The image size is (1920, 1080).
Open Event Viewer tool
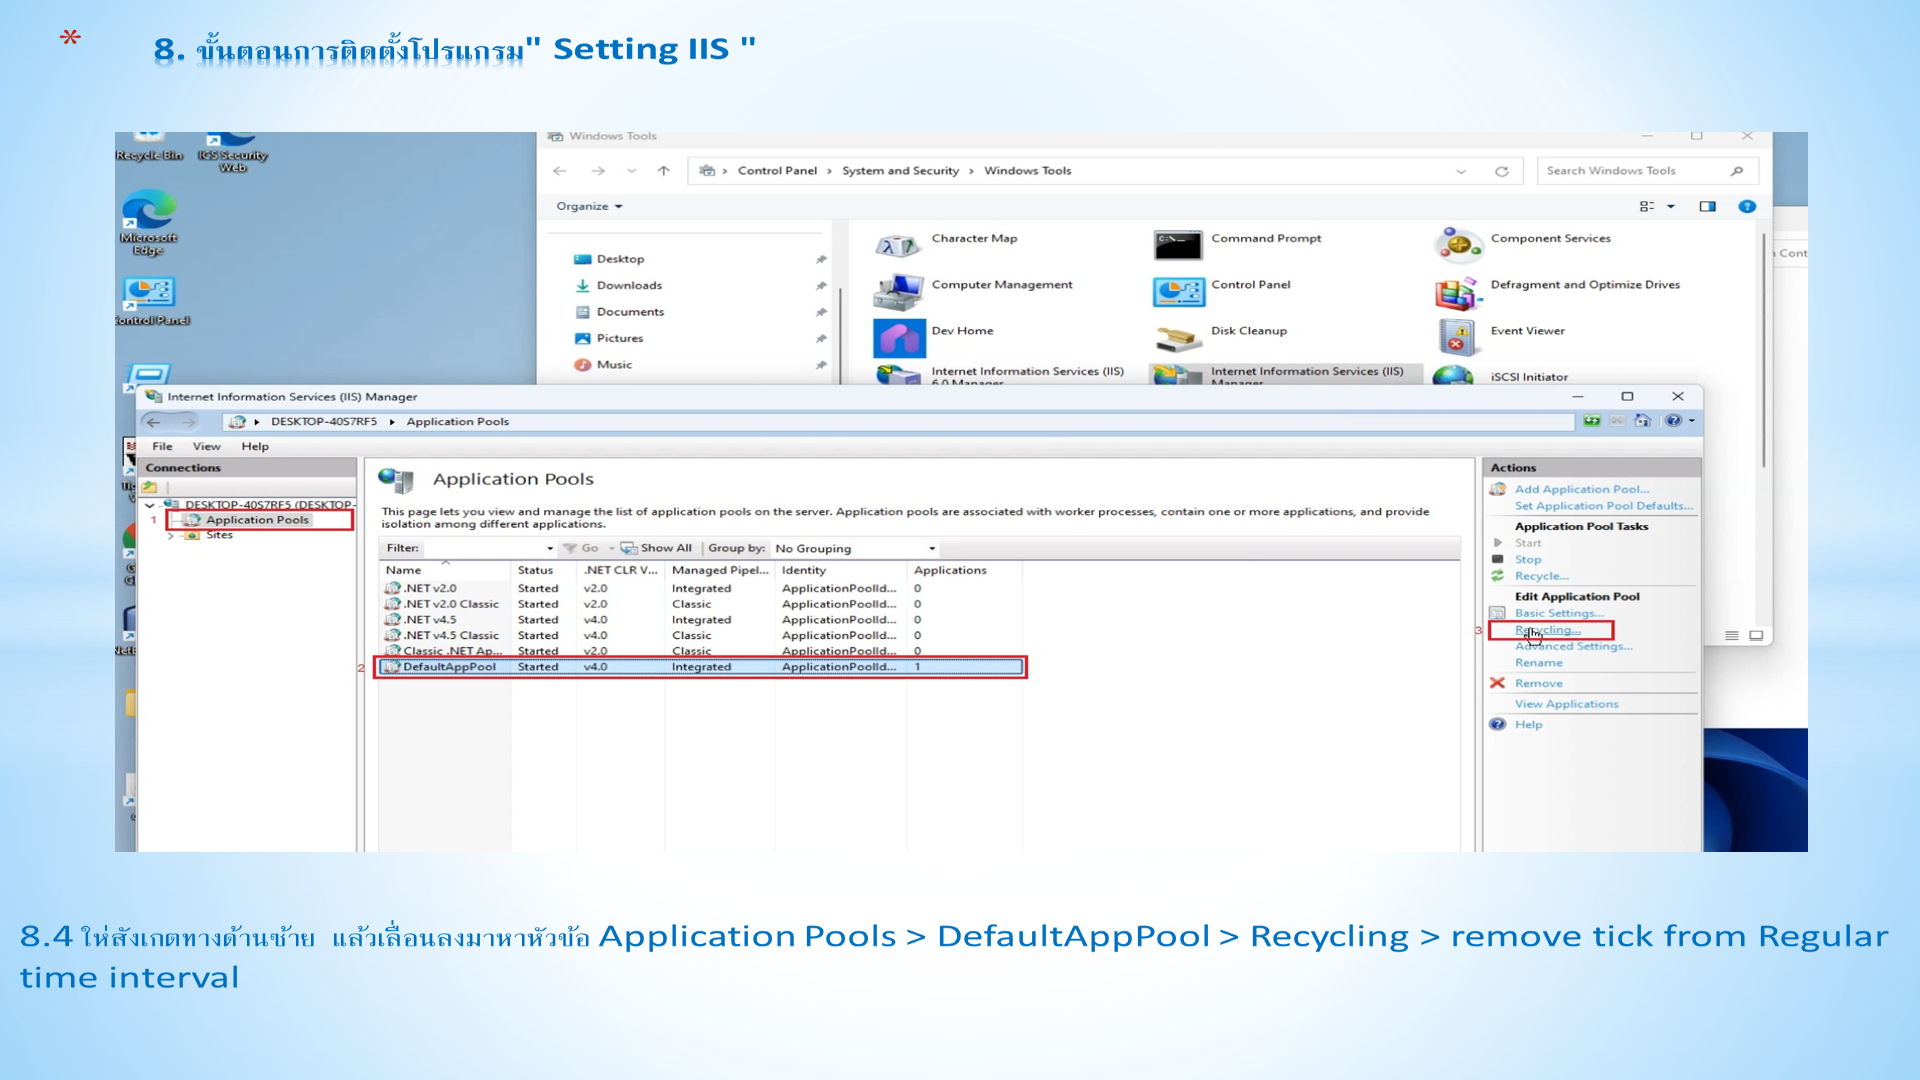pos(1500,335)
